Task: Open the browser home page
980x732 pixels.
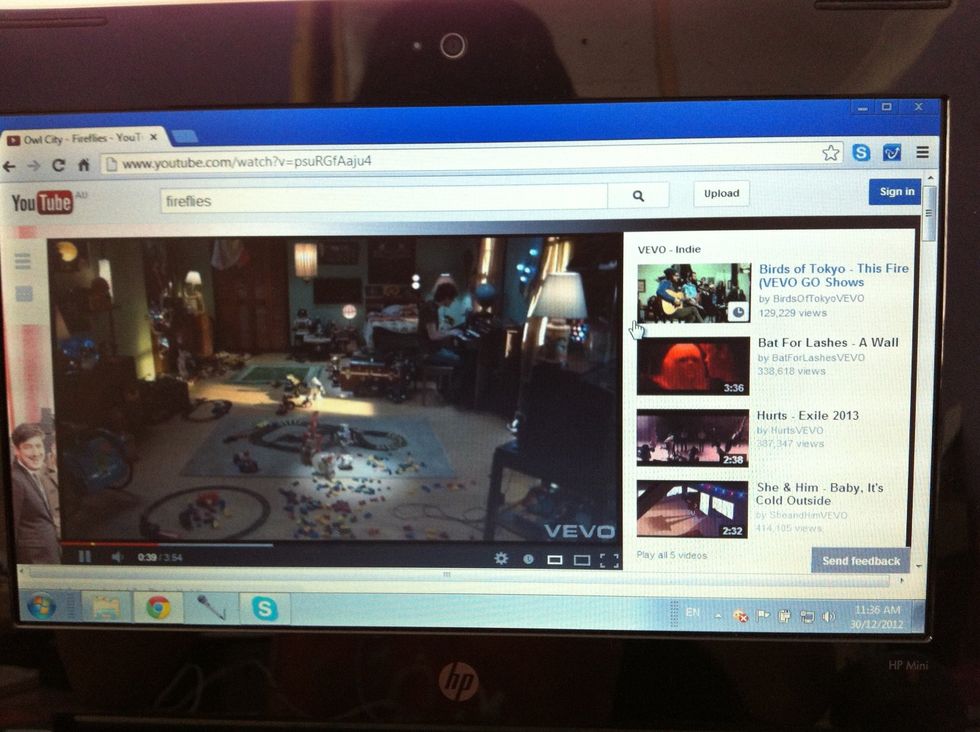Action: coord(83,165)
